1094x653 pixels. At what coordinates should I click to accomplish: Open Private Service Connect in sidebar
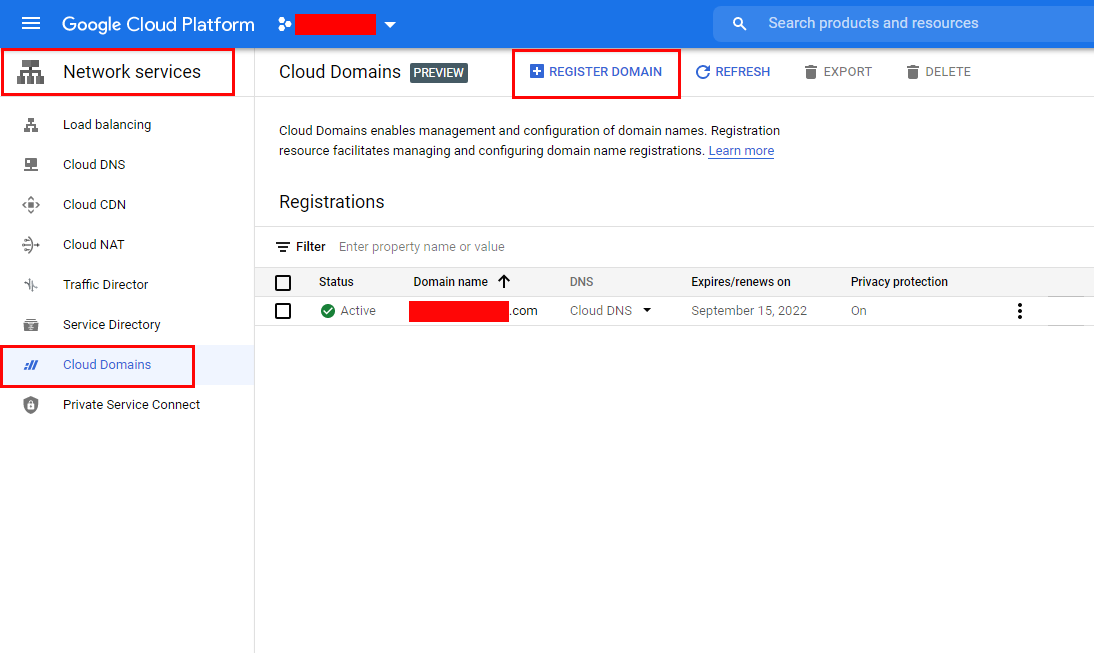coord(131,405)
